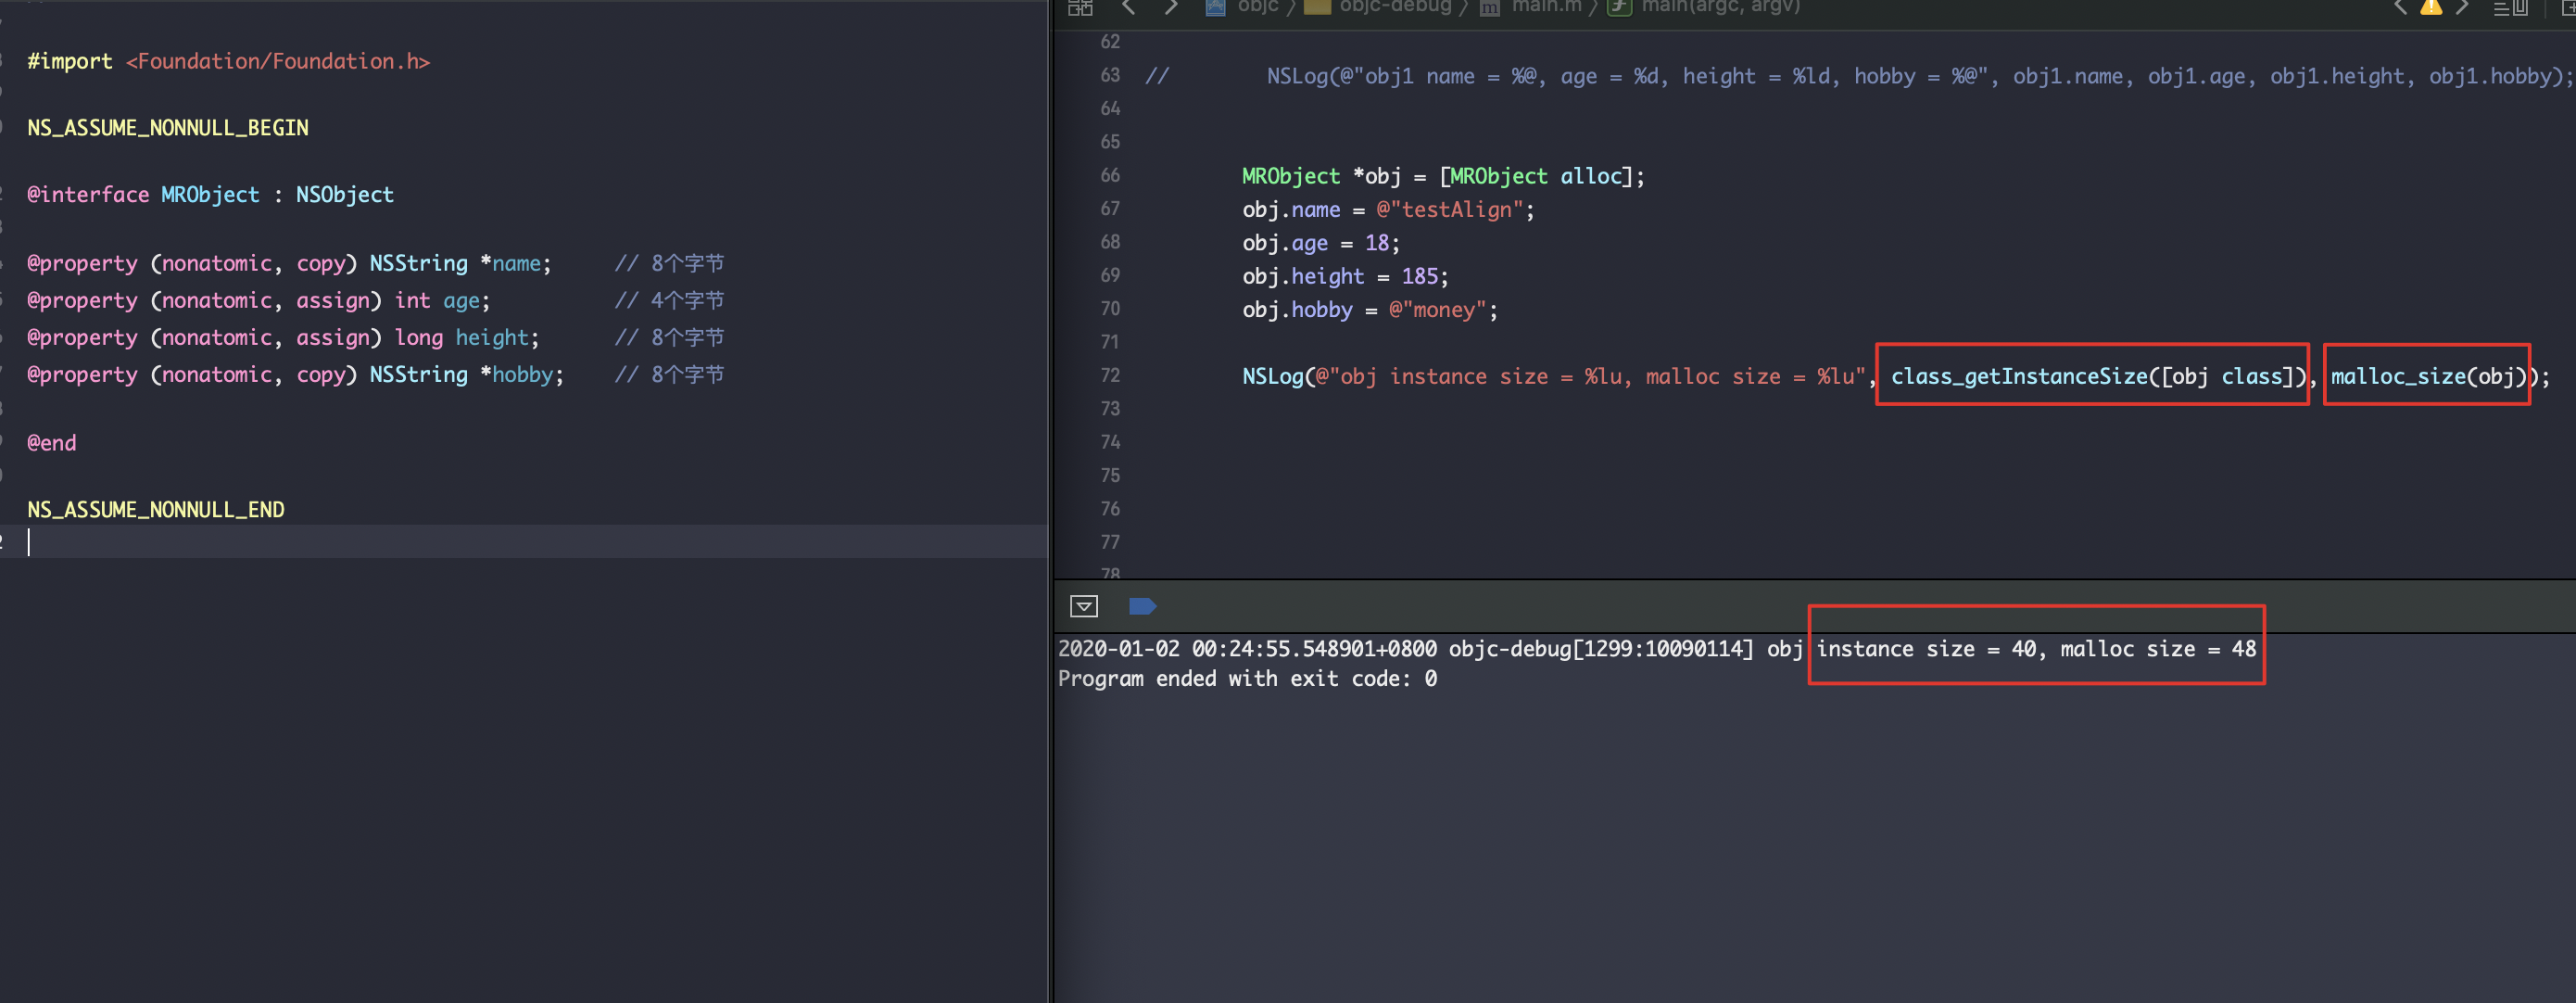Click malloc_size(obj) call in code
The image size is (2576, 1003).
pos(2426,376)
